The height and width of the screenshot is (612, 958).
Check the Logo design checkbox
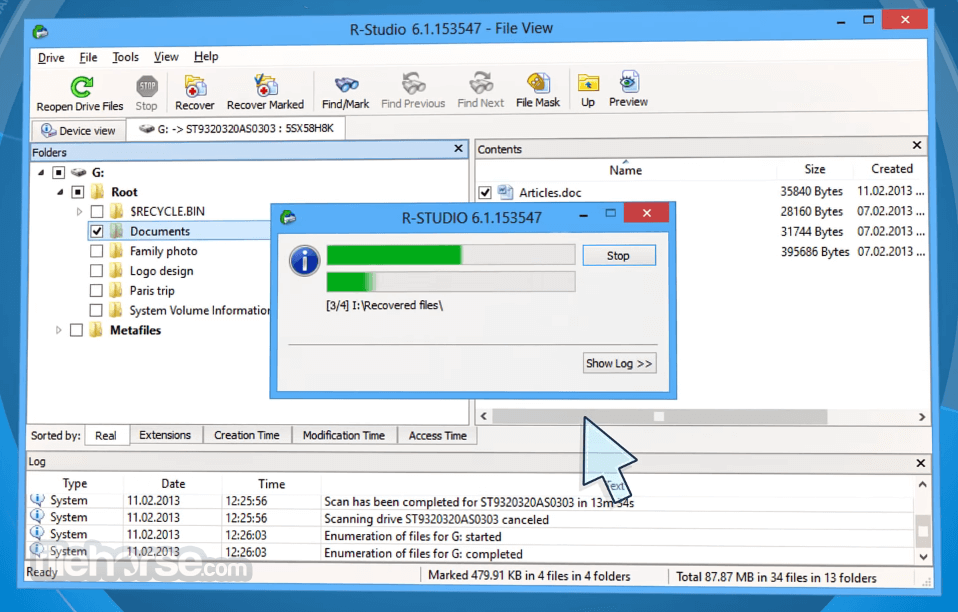97,271
